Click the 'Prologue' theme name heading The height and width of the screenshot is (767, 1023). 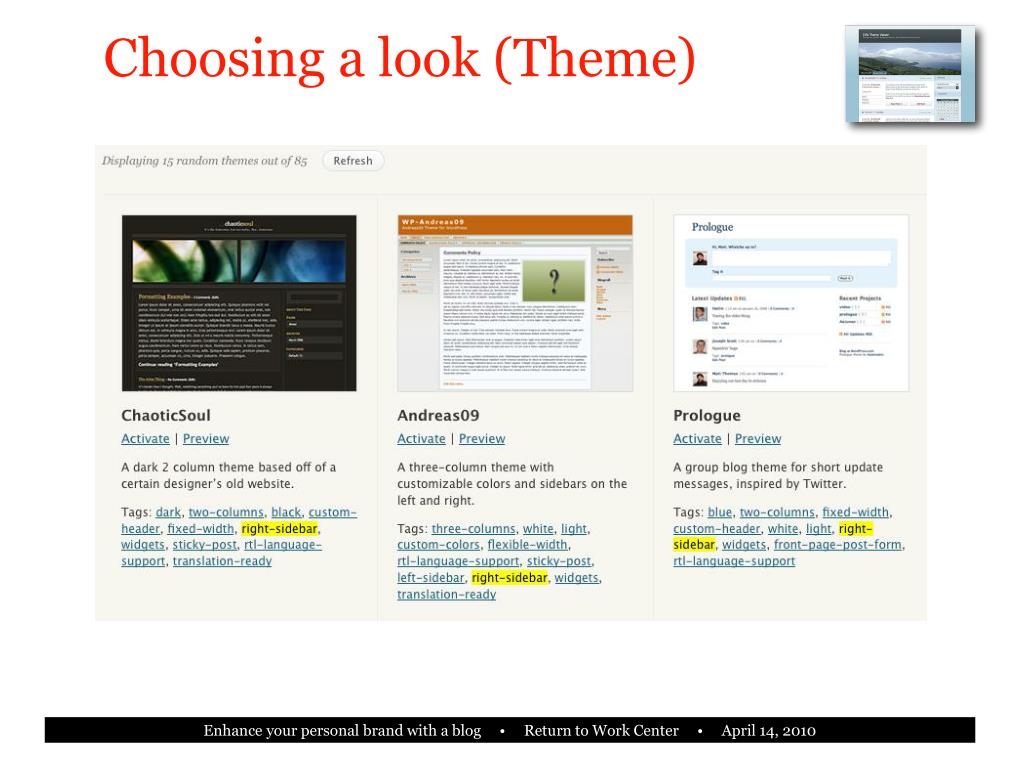pos(707,415)
